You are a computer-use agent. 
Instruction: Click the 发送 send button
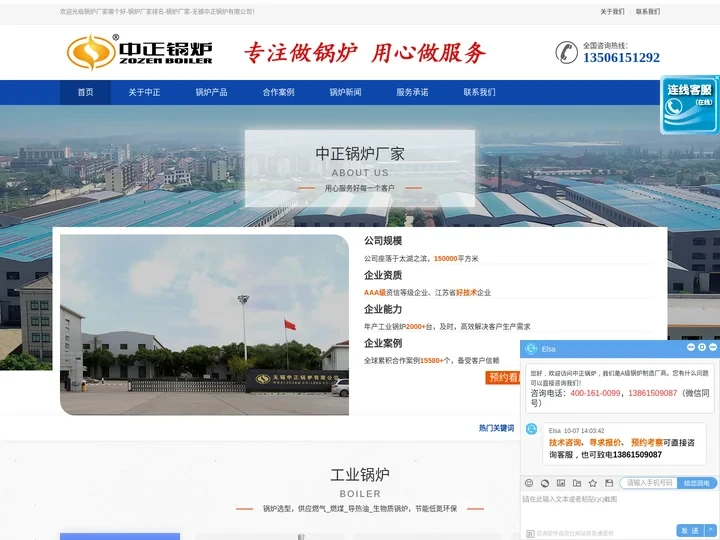[690, 530]
